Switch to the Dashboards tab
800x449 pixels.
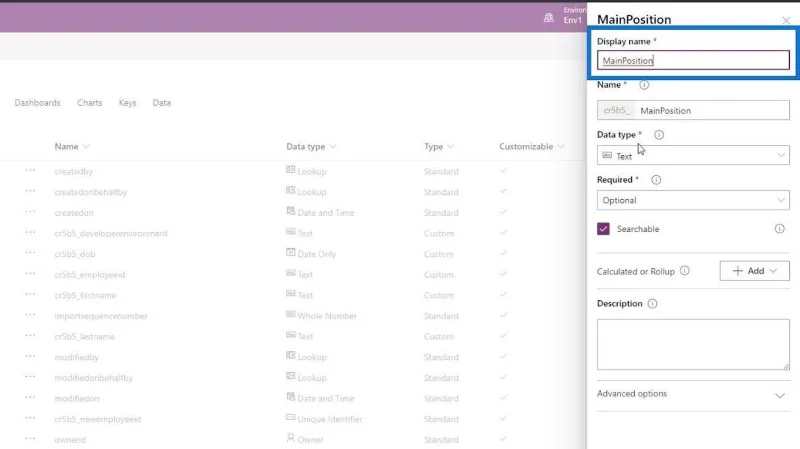tap(37, 103)
